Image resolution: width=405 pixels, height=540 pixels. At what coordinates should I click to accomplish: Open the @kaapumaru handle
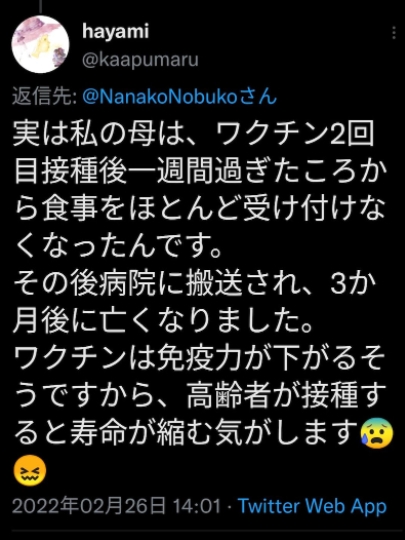[x=140, y=60]
